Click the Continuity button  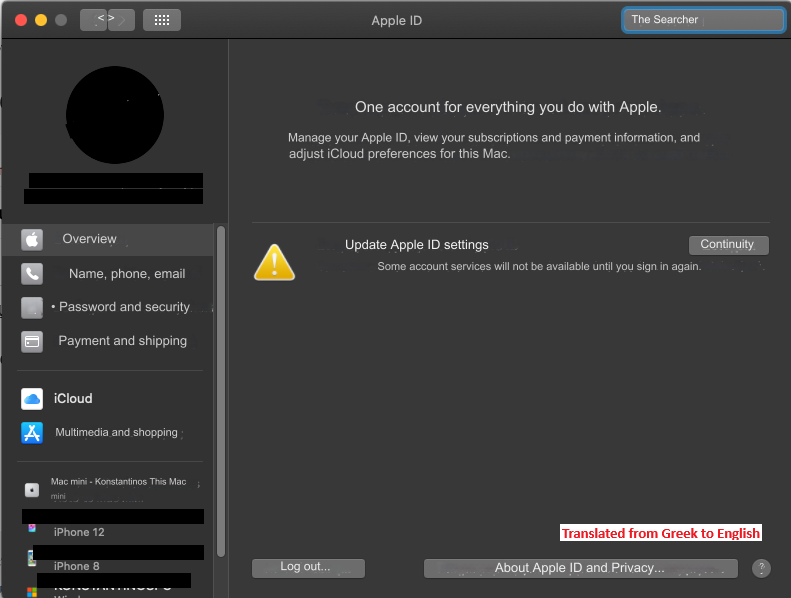coord(728,245)
